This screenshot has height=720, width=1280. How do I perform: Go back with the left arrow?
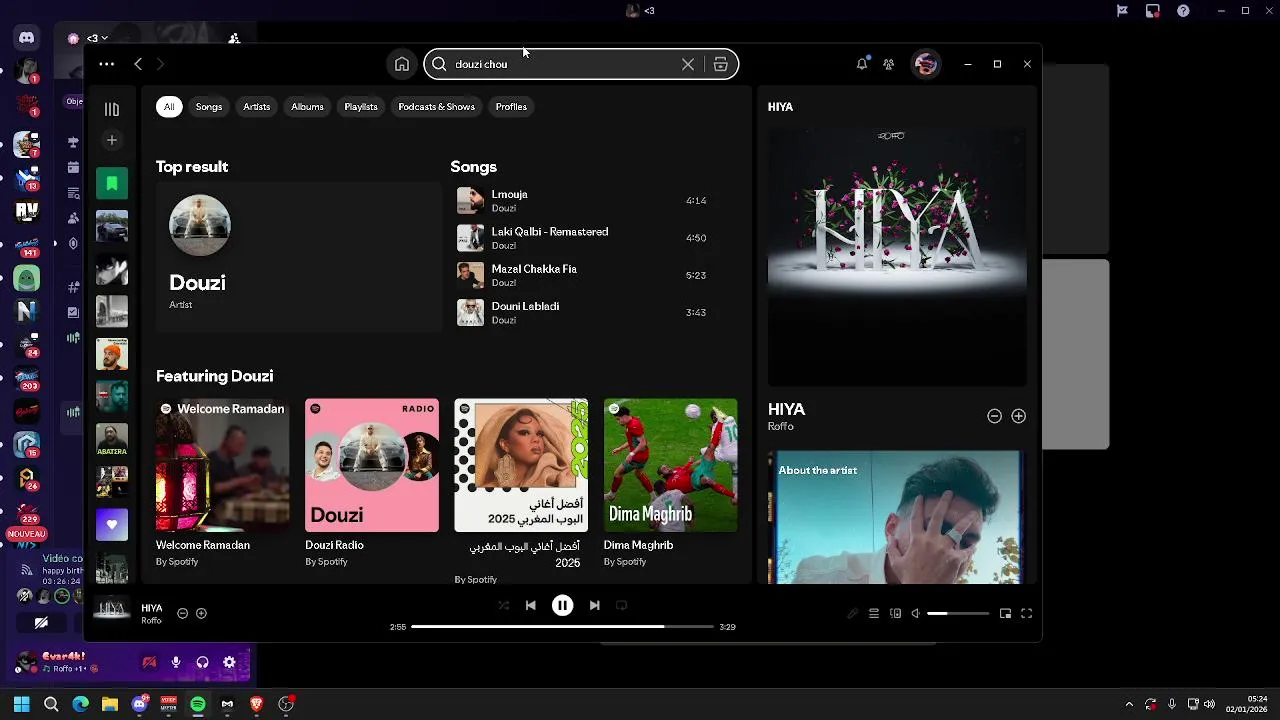(x=138, y=64)
